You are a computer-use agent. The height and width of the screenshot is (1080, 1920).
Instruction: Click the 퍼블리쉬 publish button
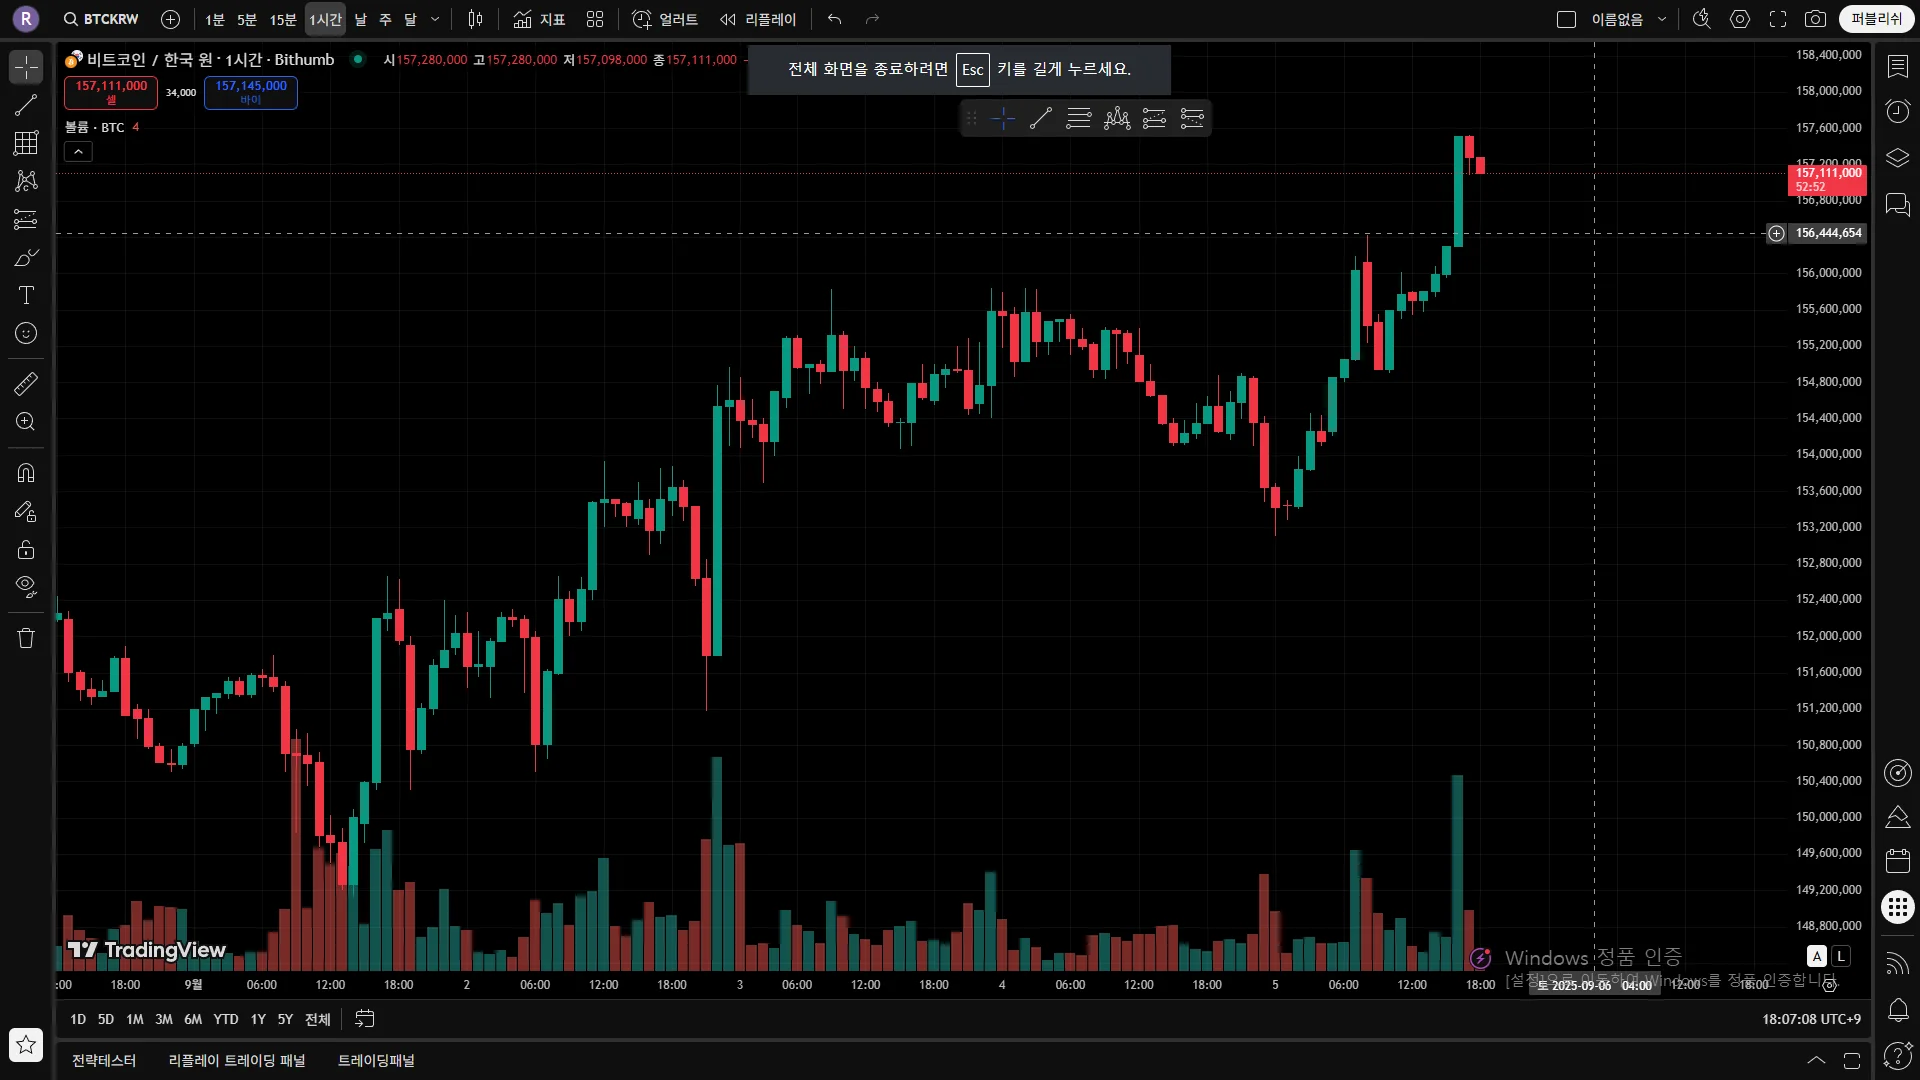(x=1876, y=19)
